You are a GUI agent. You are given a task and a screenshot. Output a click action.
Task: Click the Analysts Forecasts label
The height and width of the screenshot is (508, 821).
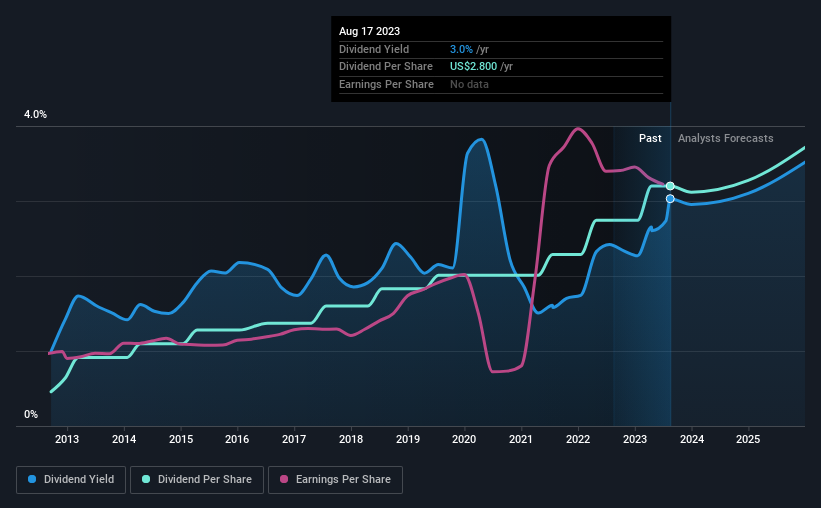726,138
